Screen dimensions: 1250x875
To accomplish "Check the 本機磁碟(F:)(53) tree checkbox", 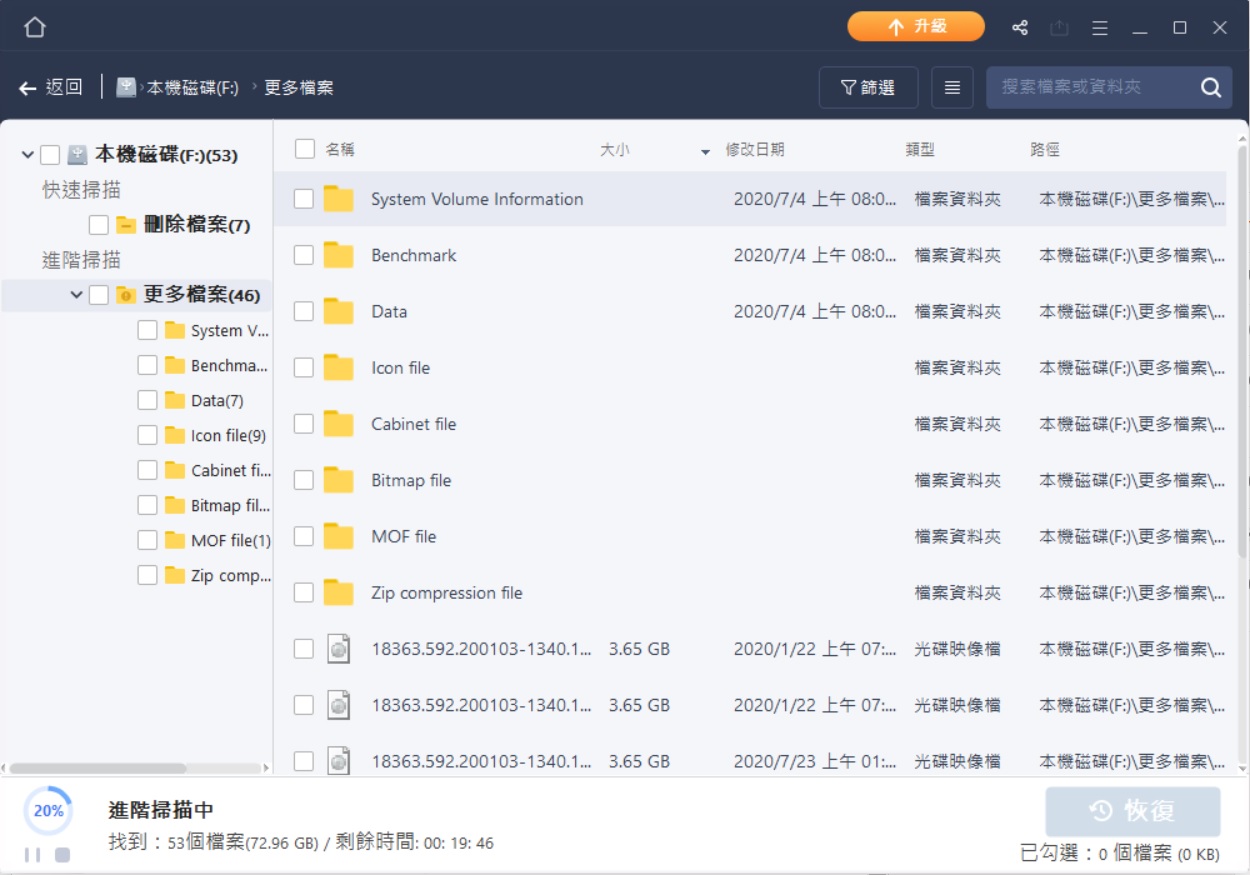I will click(x=50, y=155).
